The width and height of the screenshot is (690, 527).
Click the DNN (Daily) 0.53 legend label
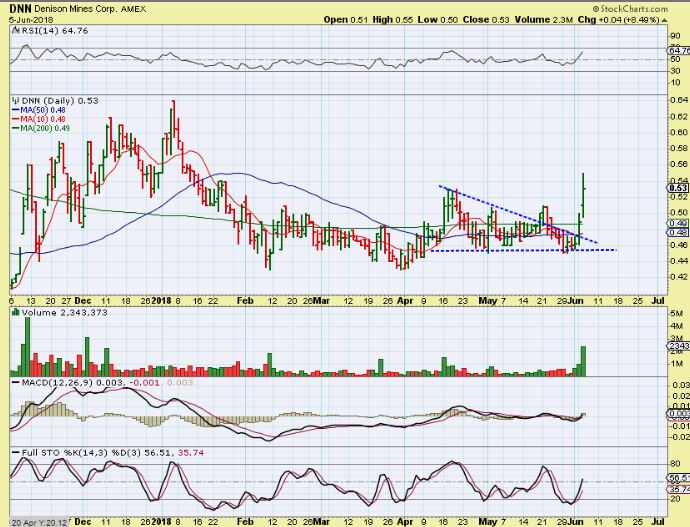click(60, 101)
